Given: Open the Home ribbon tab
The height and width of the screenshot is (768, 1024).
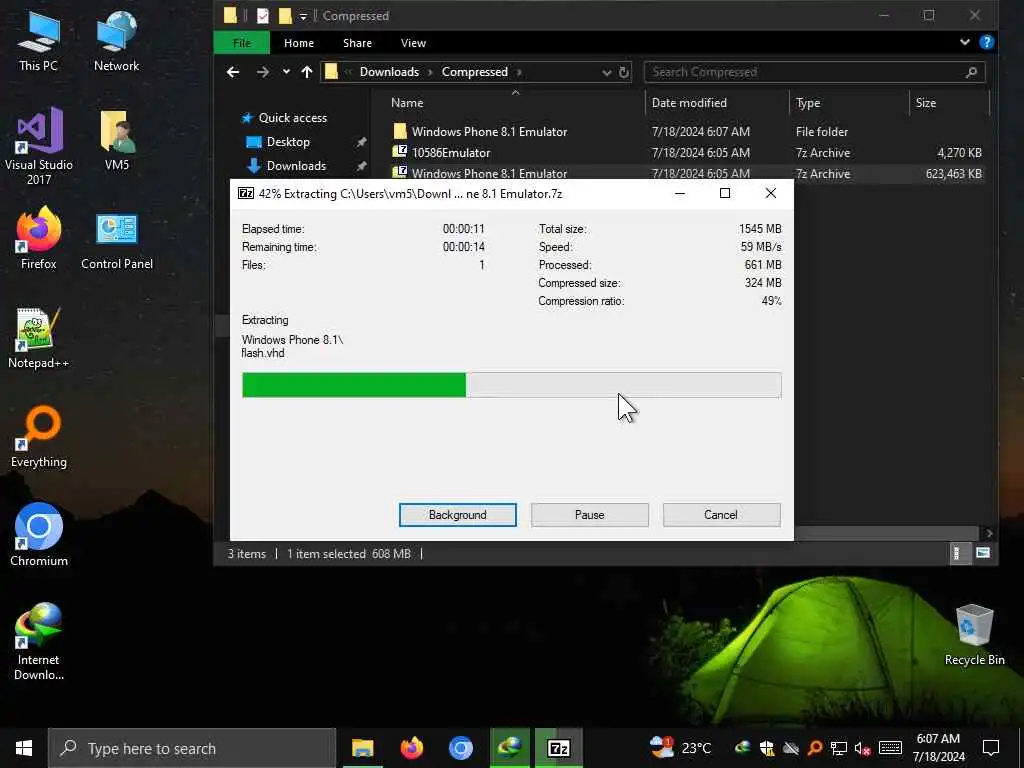Looking at the screenshot, I should pos(299,43).
